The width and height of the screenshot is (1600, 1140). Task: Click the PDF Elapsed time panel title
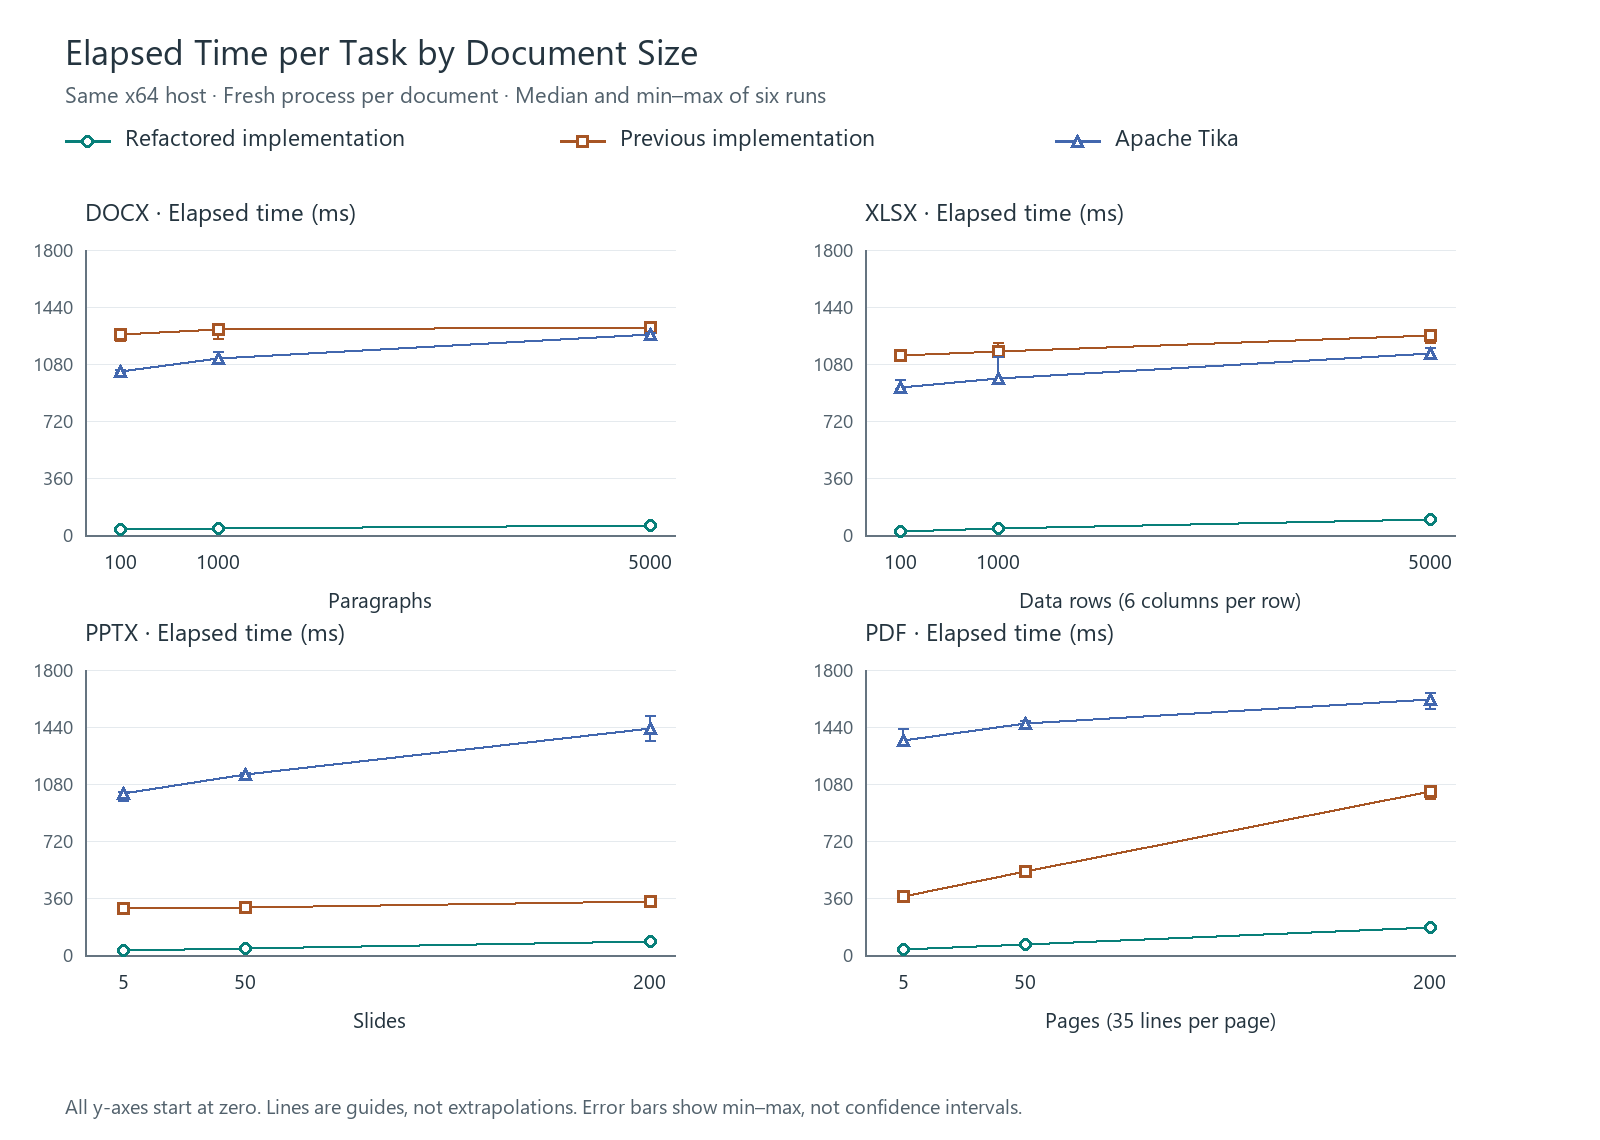point(989,633)
